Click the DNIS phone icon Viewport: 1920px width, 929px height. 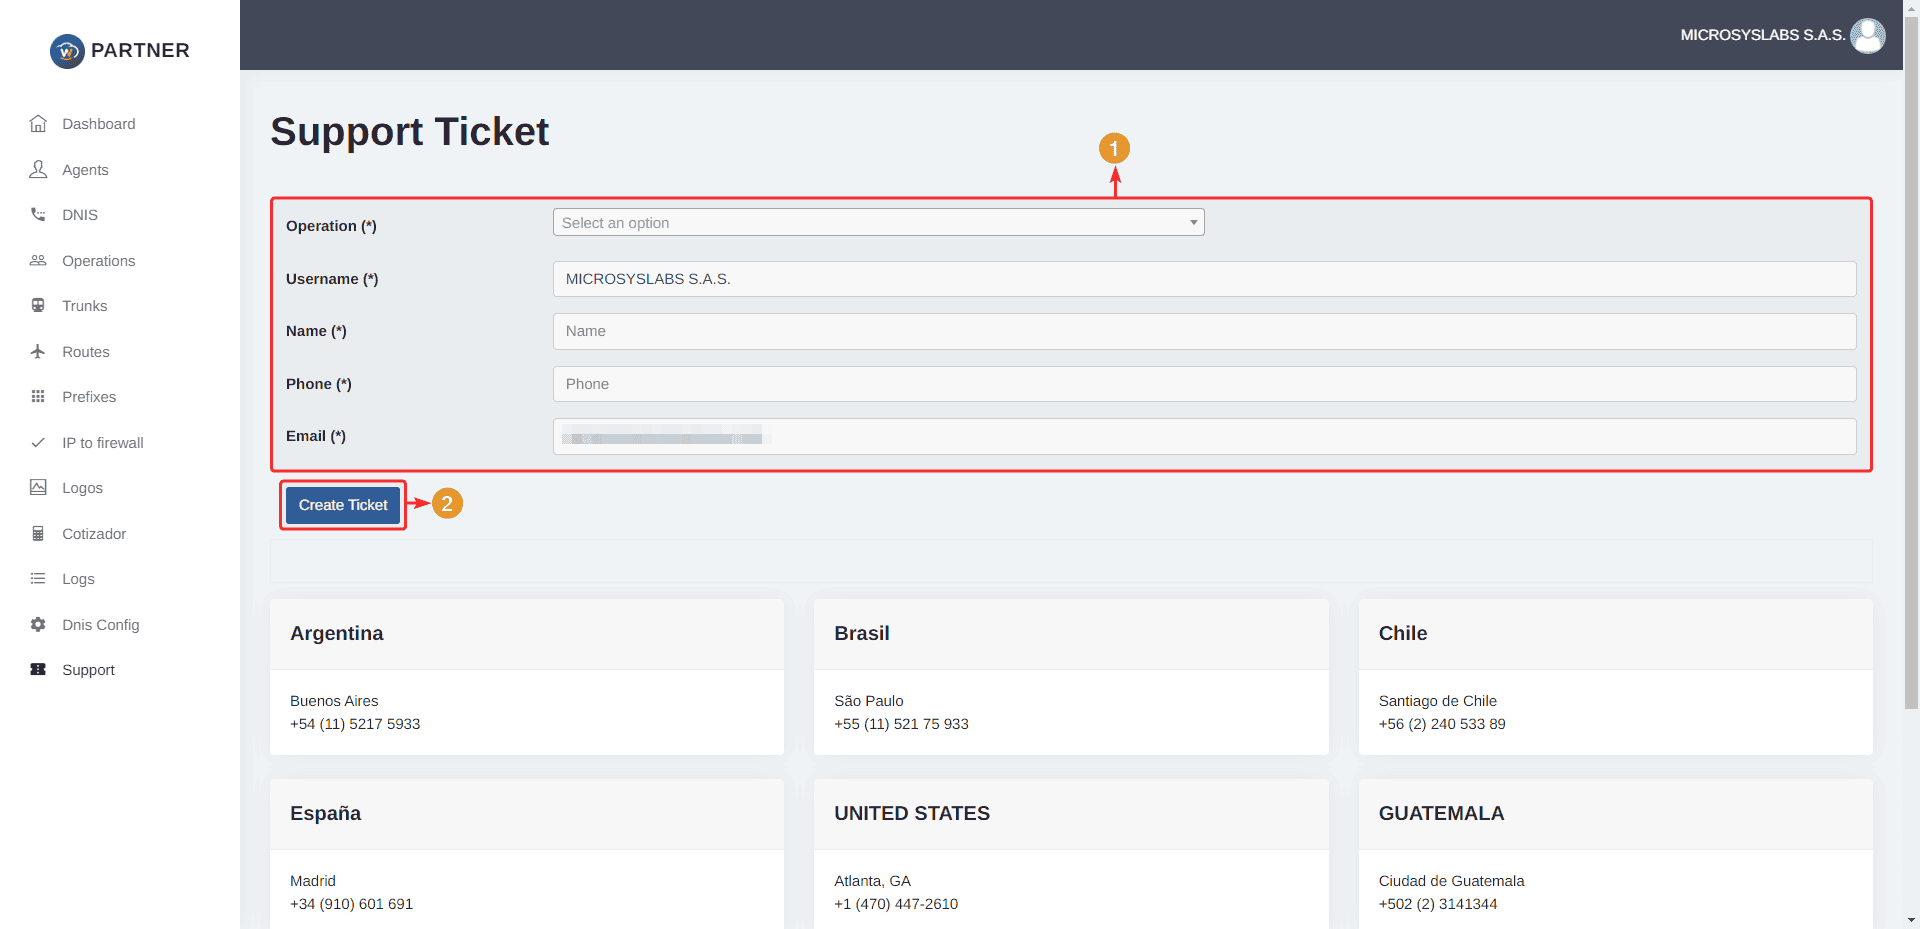coord(38,215)
